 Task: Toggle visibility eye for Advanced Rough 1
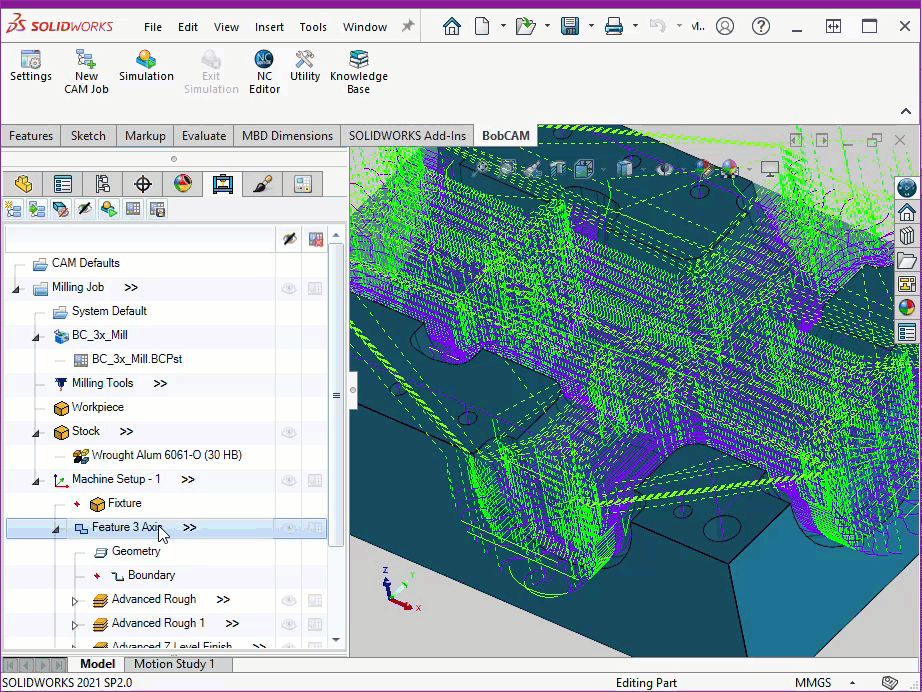pyautogui.click(x=289, y=624)
